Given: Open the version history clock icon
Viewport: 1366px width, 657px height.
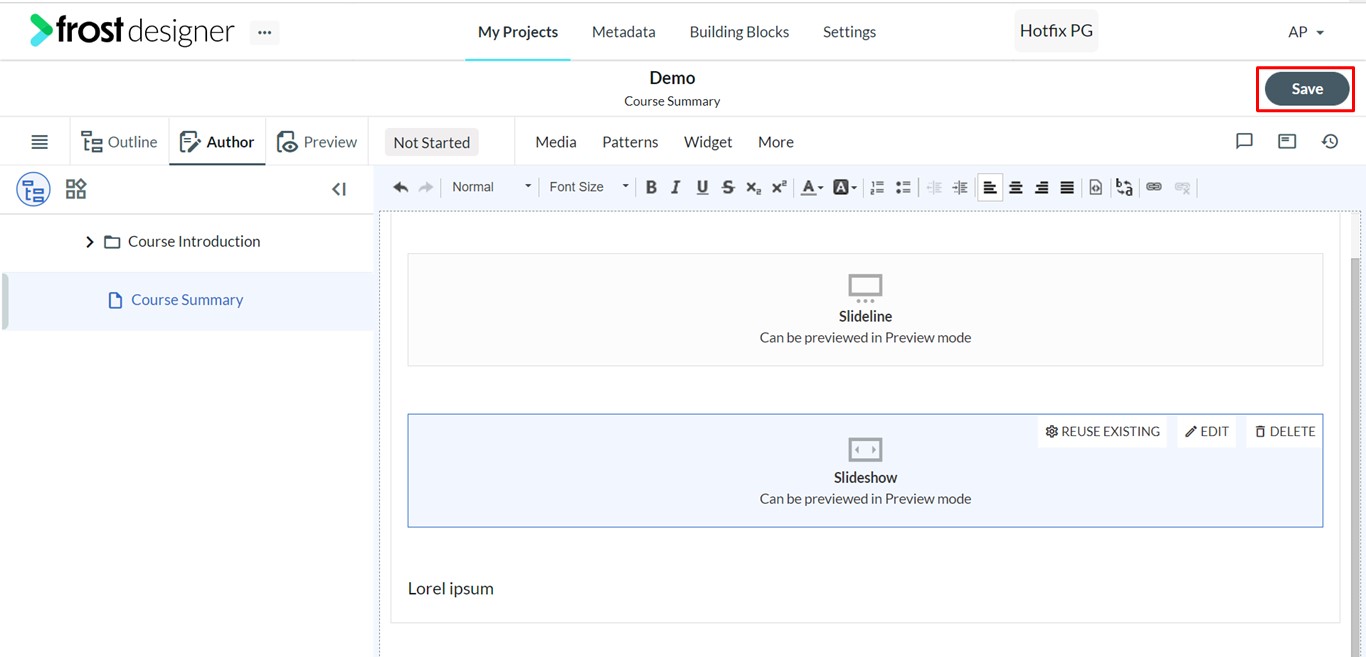Looking at the screenshot, I should pos(1330,142).
